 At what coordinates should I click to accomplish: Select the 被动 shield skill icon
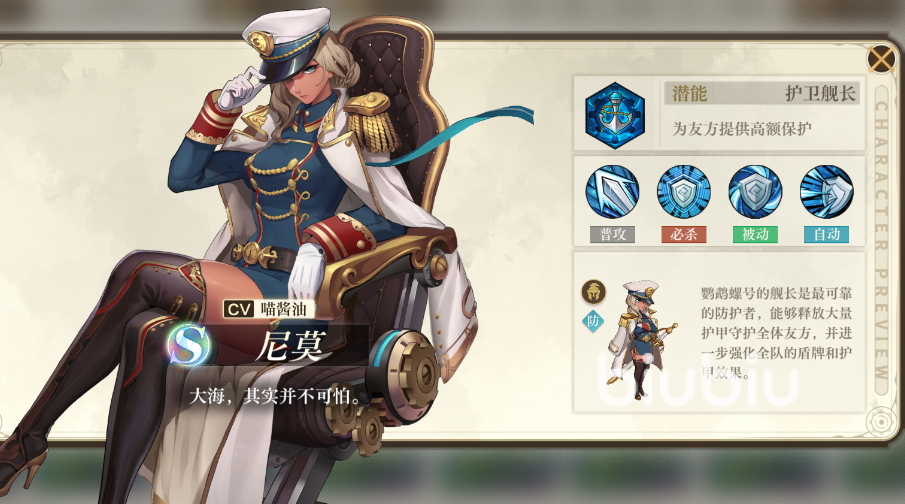point(755,192)
